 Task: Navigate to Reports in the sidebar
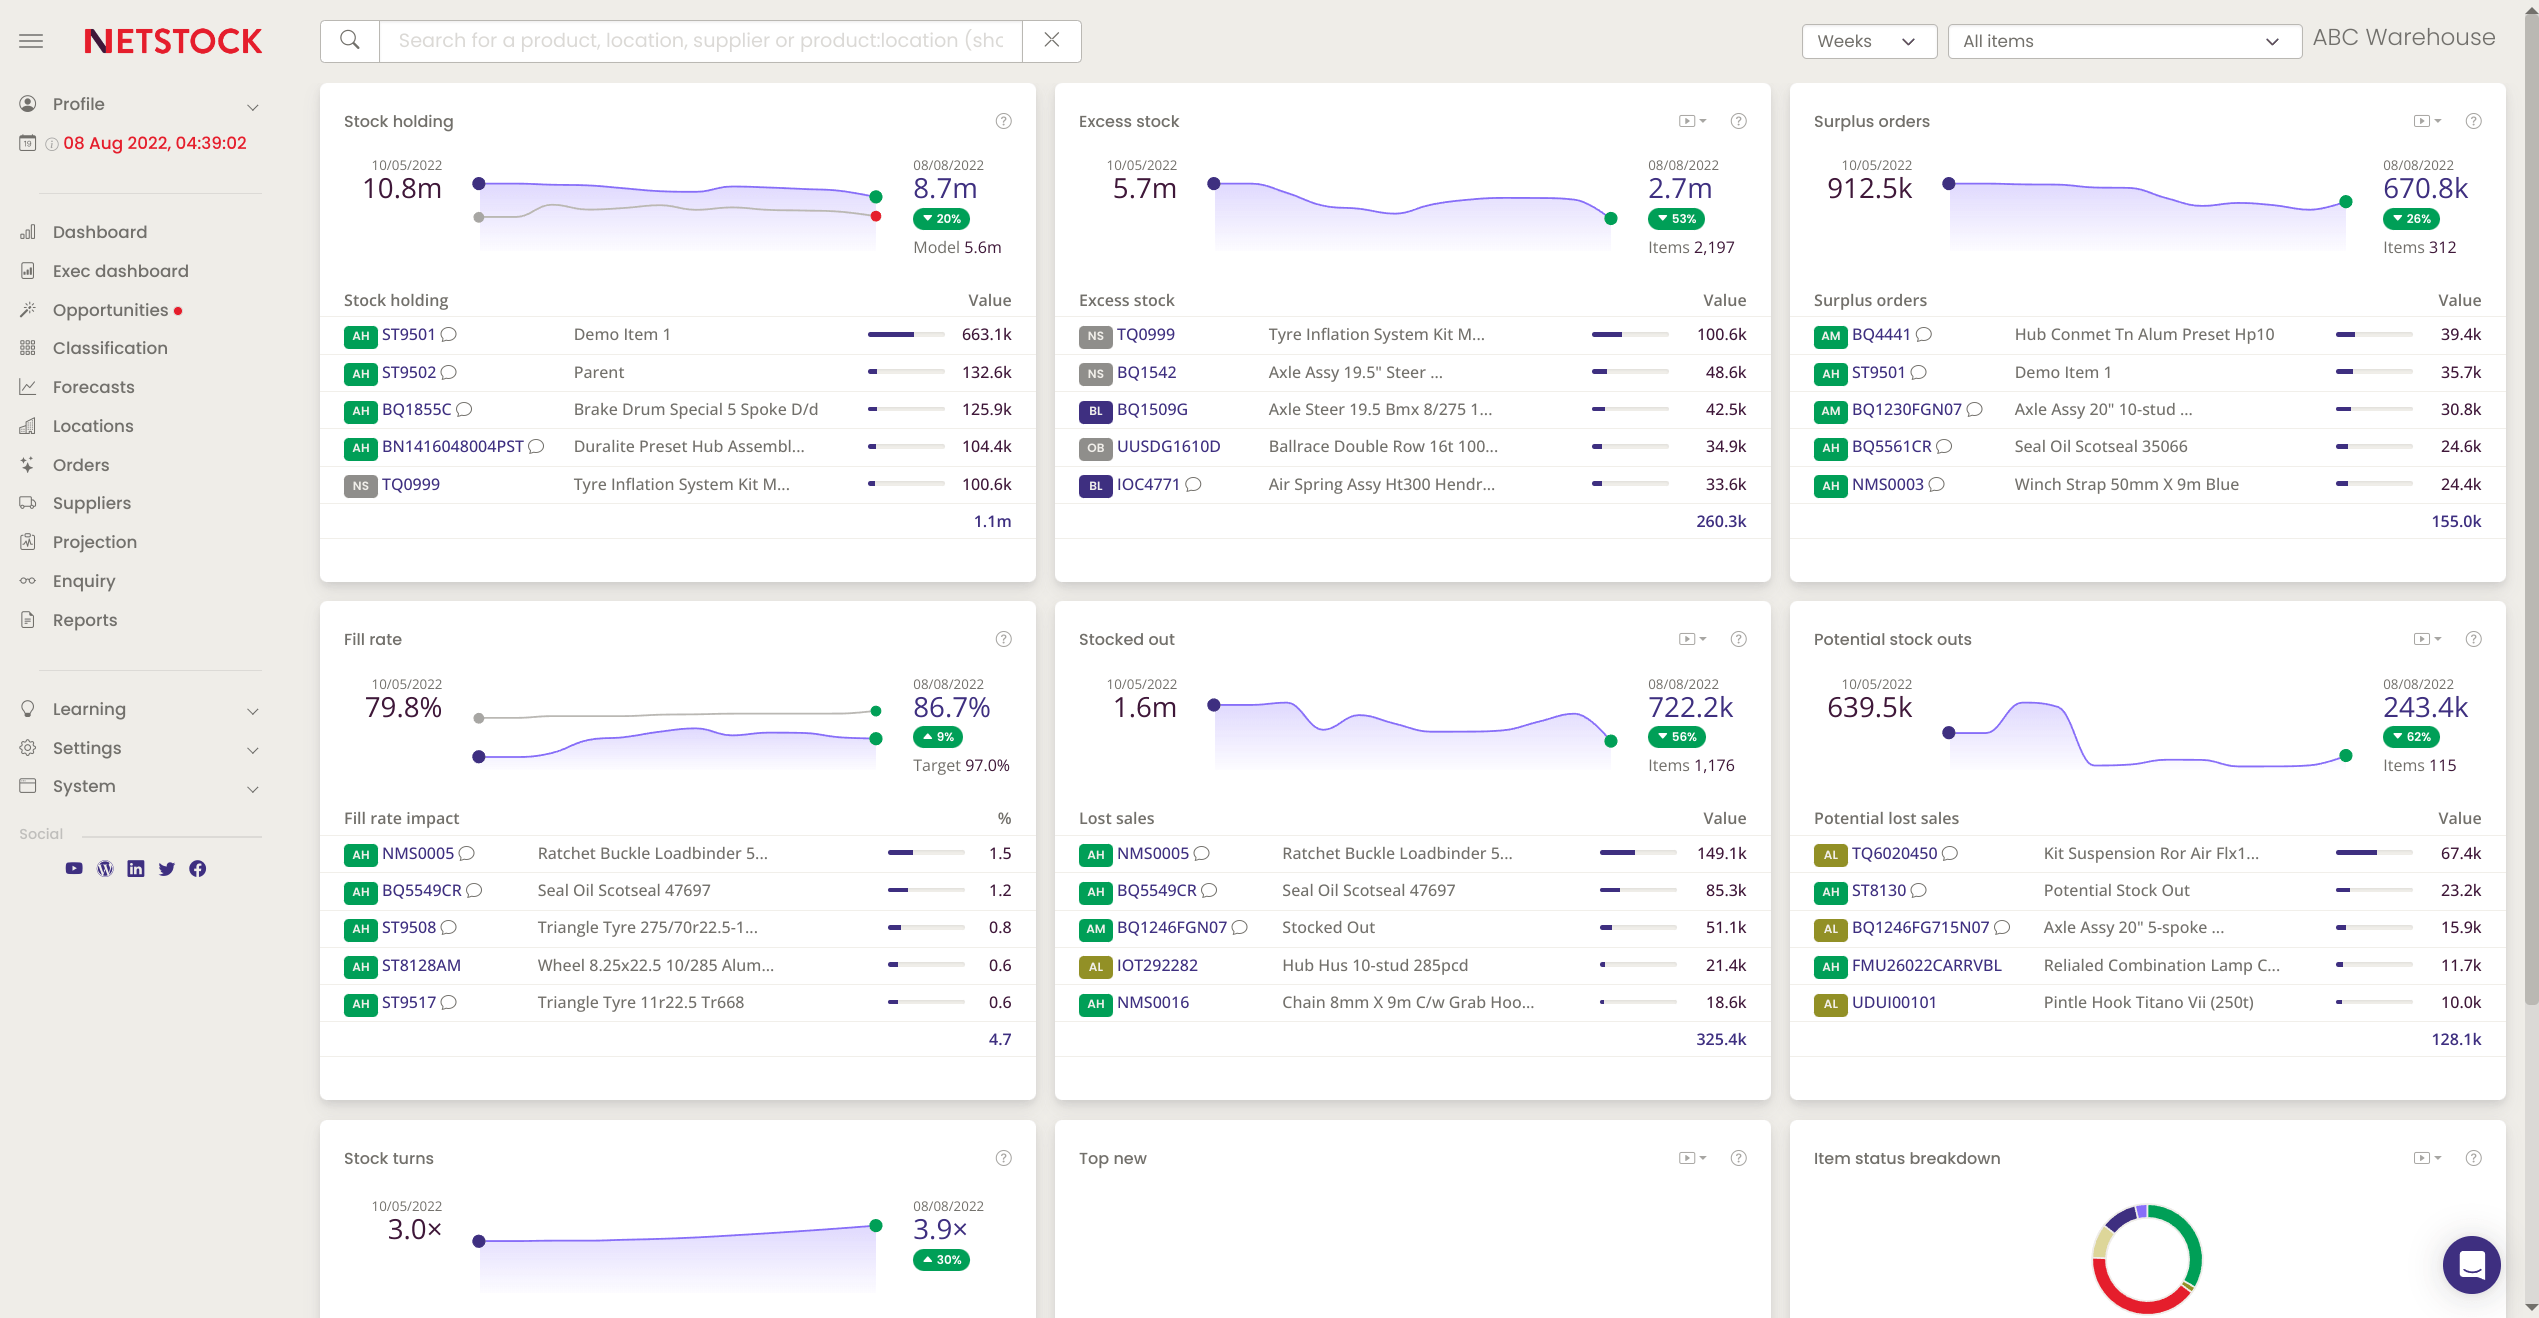click(x=84, y=620)
